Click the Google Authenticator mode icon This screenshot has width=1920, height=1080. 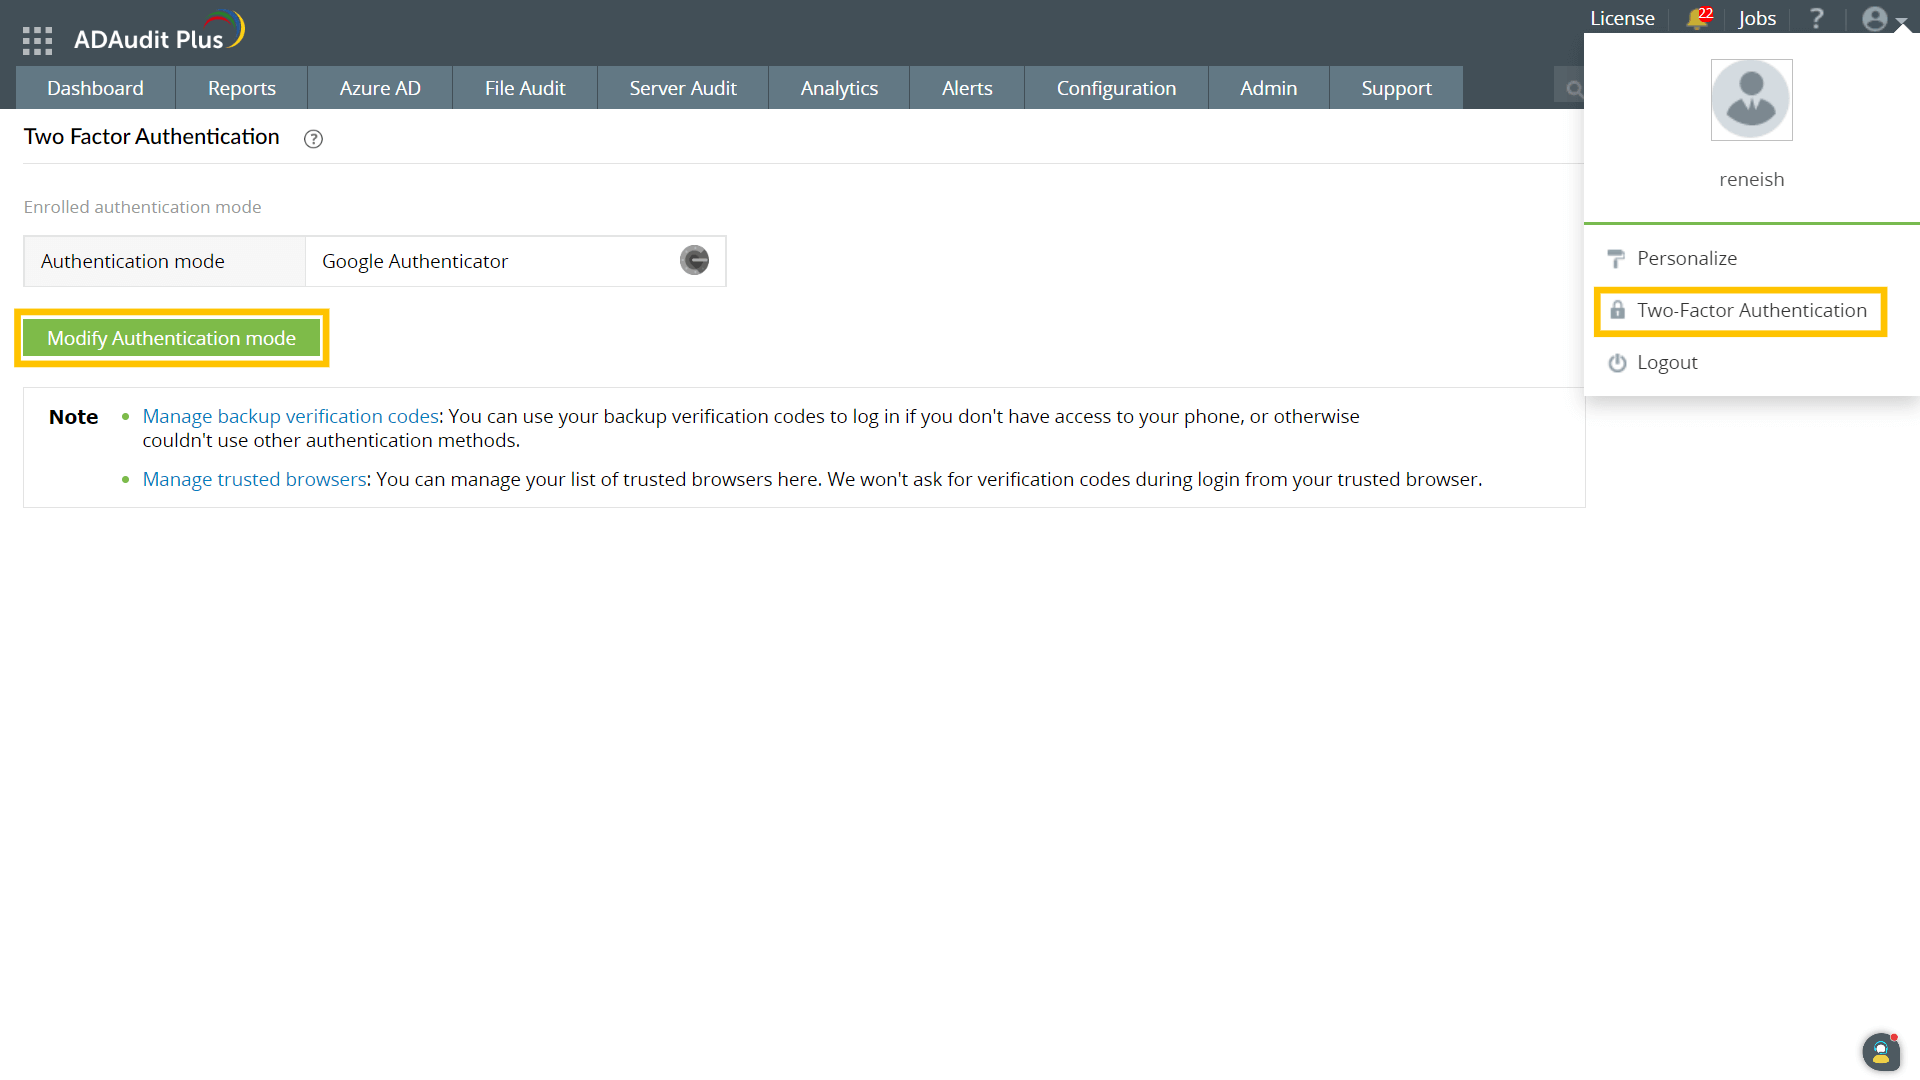(x=694, y=261)
